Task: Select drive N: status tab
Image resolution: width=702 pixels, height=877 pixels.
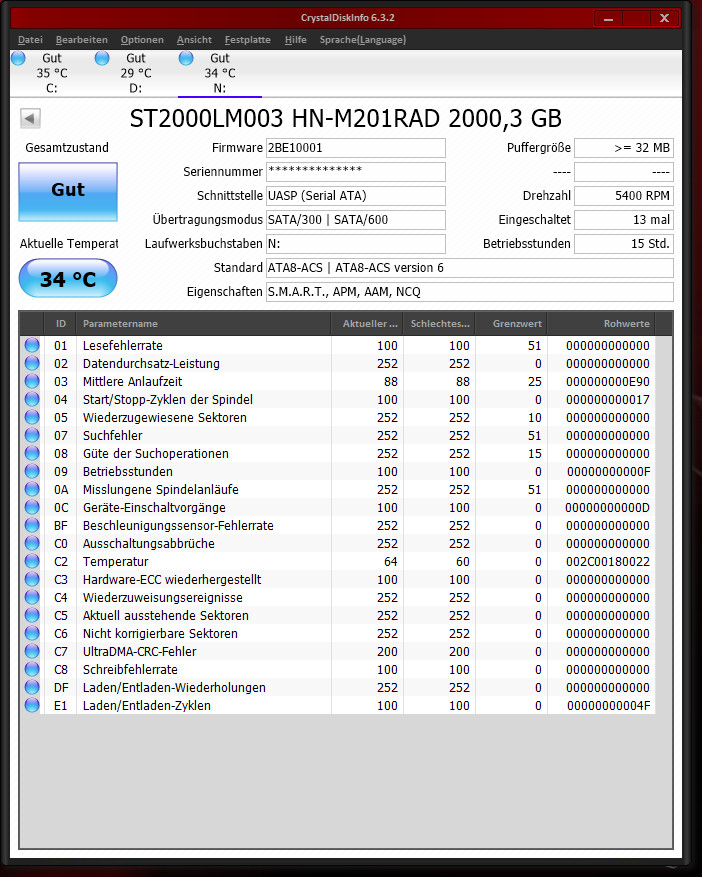Action: (x=219, y=73)
